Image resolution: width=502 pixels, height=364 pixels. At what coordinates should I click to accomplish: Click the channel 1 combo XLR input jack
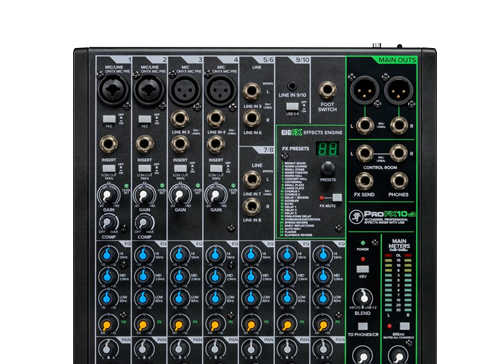pos(113,90)
